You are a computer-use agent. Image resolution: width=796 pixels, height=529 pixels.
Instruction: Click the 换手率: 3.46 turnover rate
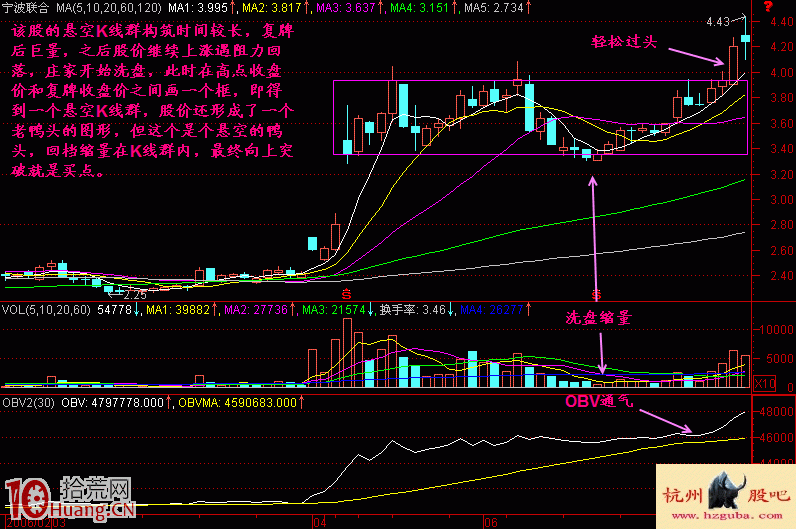413,309
